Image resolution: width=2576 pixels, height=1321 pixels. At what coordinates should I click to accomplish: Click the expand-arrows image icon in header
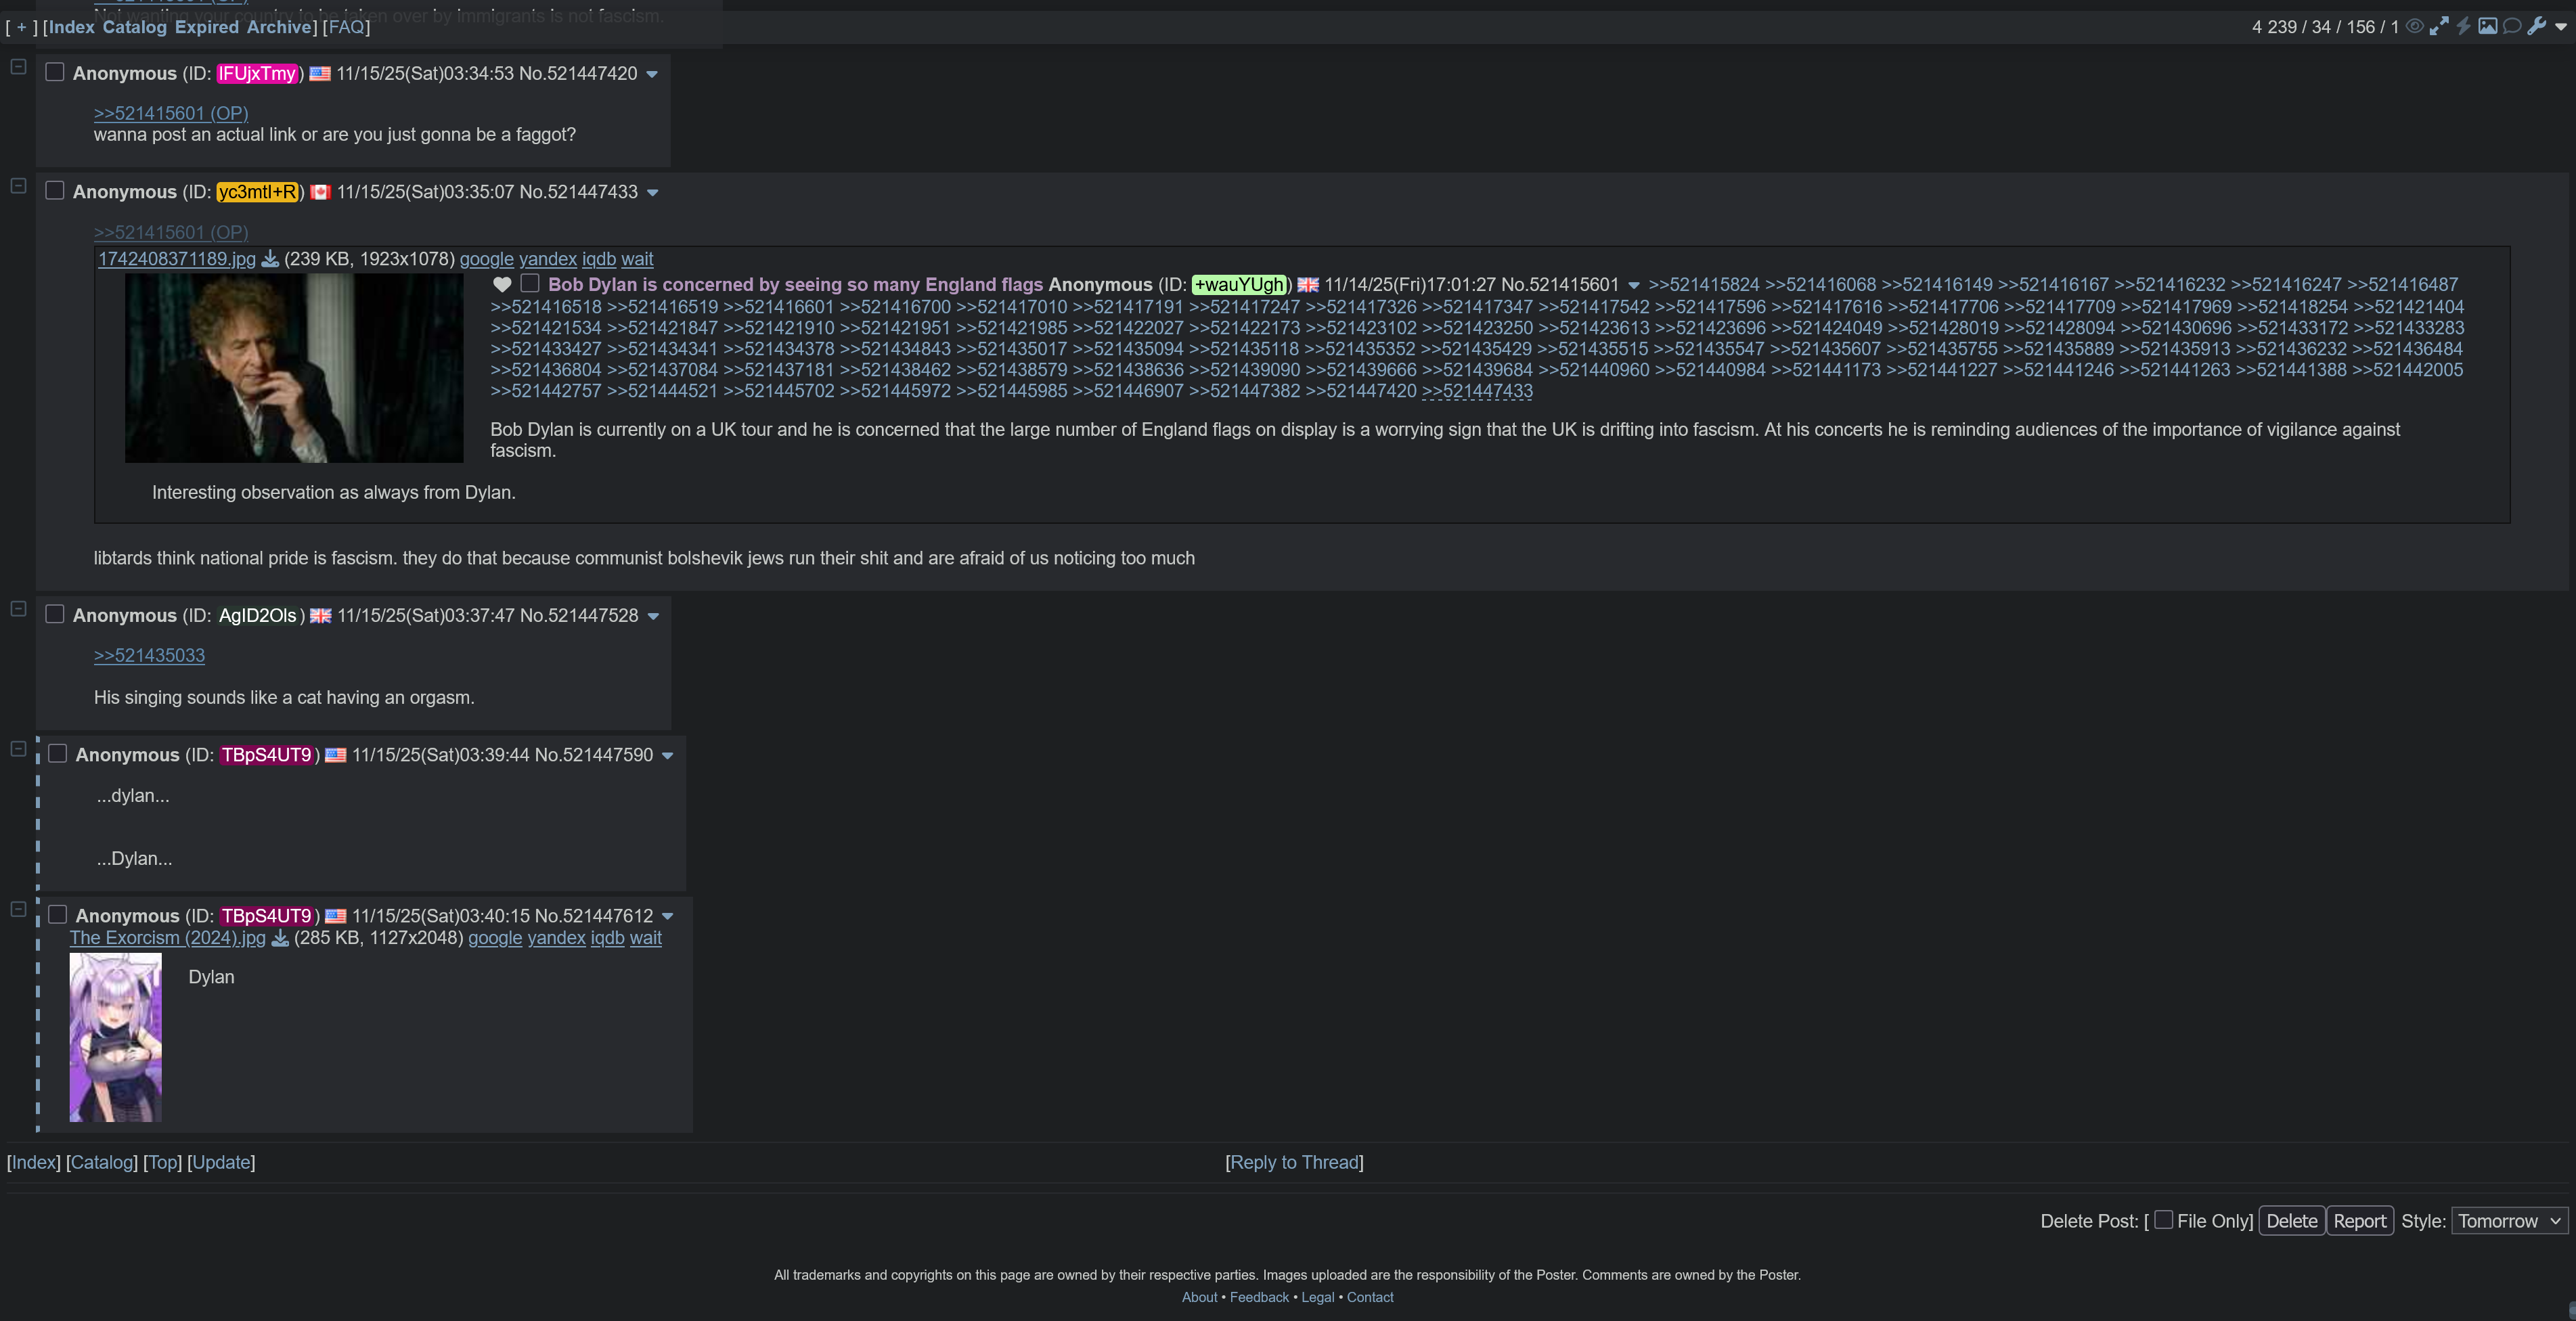[x=2439, y=26]
